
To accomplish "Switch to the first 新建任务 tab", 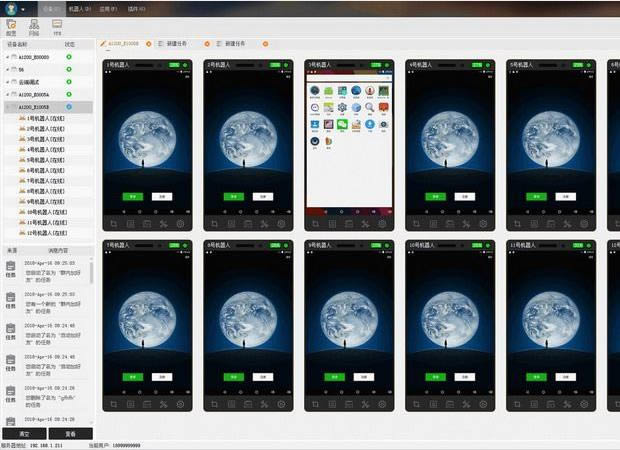I will [x=176, y=43].
